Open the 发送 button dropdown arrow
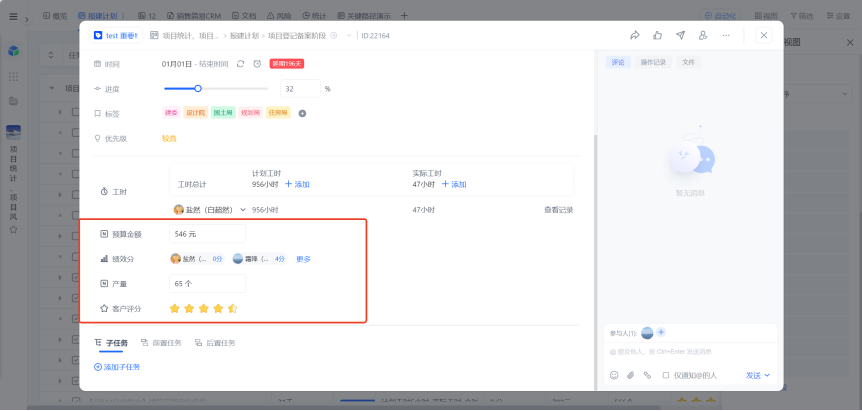The image size is (862, 411). [x=767, y=375]
